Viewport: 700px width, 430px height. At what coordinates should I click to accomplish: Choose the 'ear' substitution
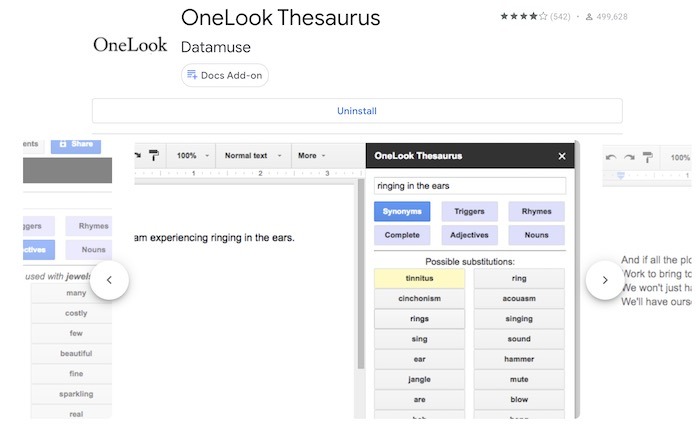[419, 359]
